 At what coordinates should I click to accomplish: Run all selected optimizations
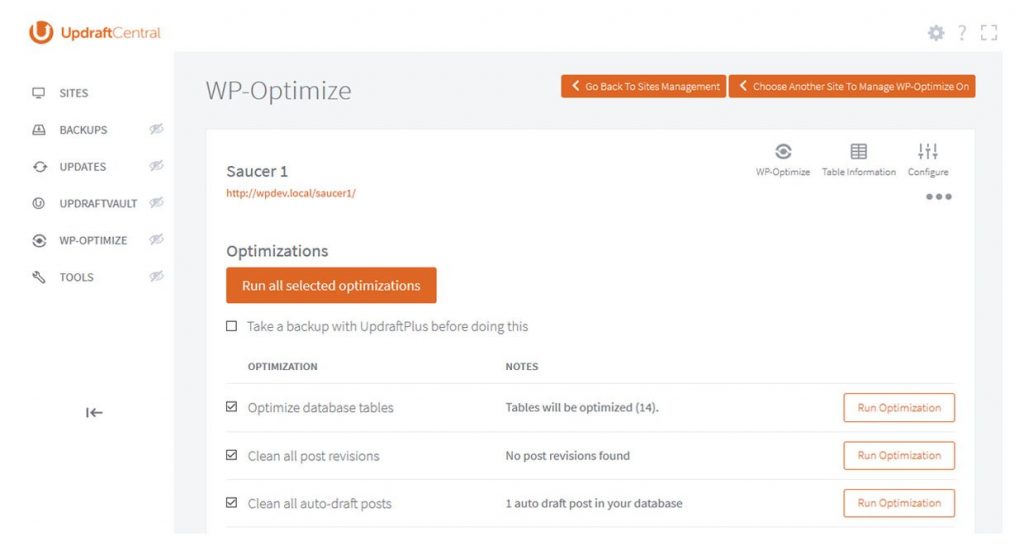pos(331,285)
